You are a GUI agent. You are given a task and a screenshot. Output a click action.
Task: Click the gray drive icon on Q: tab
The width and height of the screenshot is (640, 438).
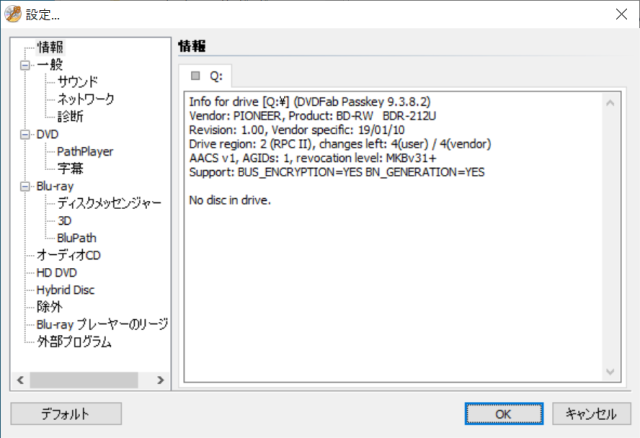[196, 76]
